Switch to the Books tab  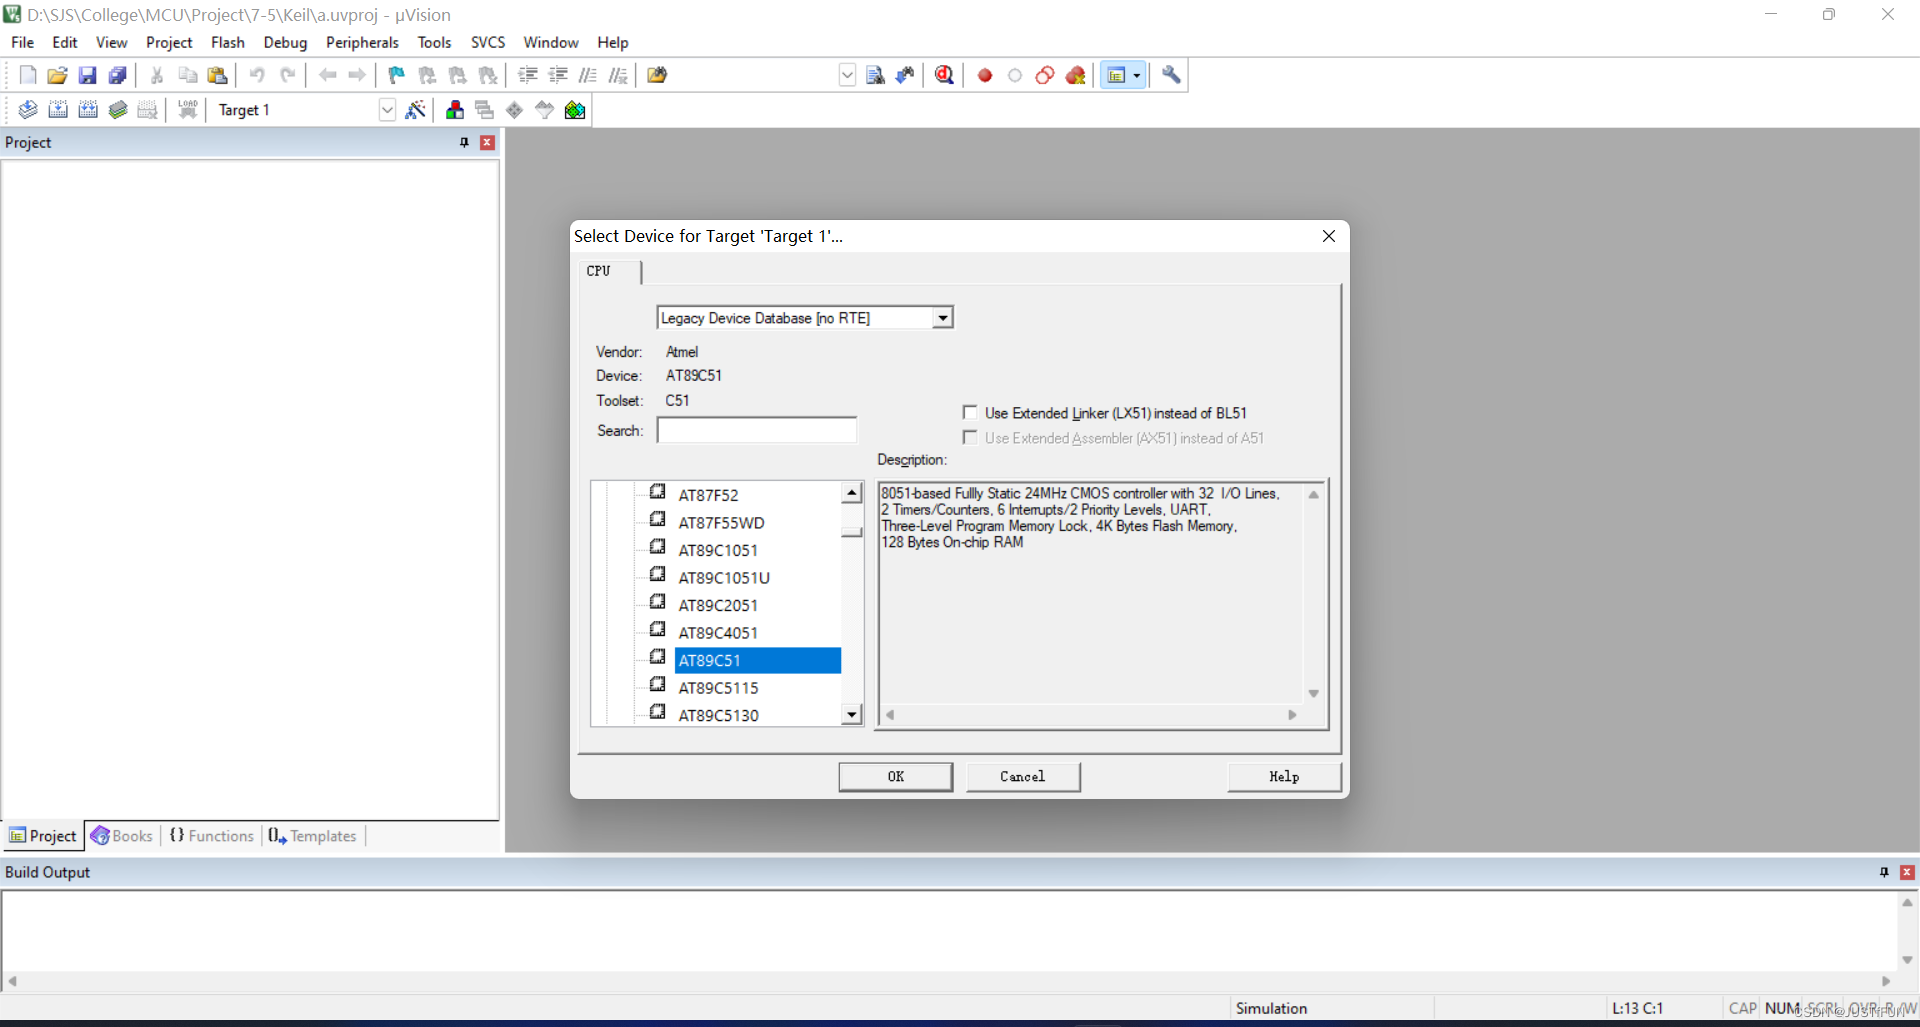[122, 836]
